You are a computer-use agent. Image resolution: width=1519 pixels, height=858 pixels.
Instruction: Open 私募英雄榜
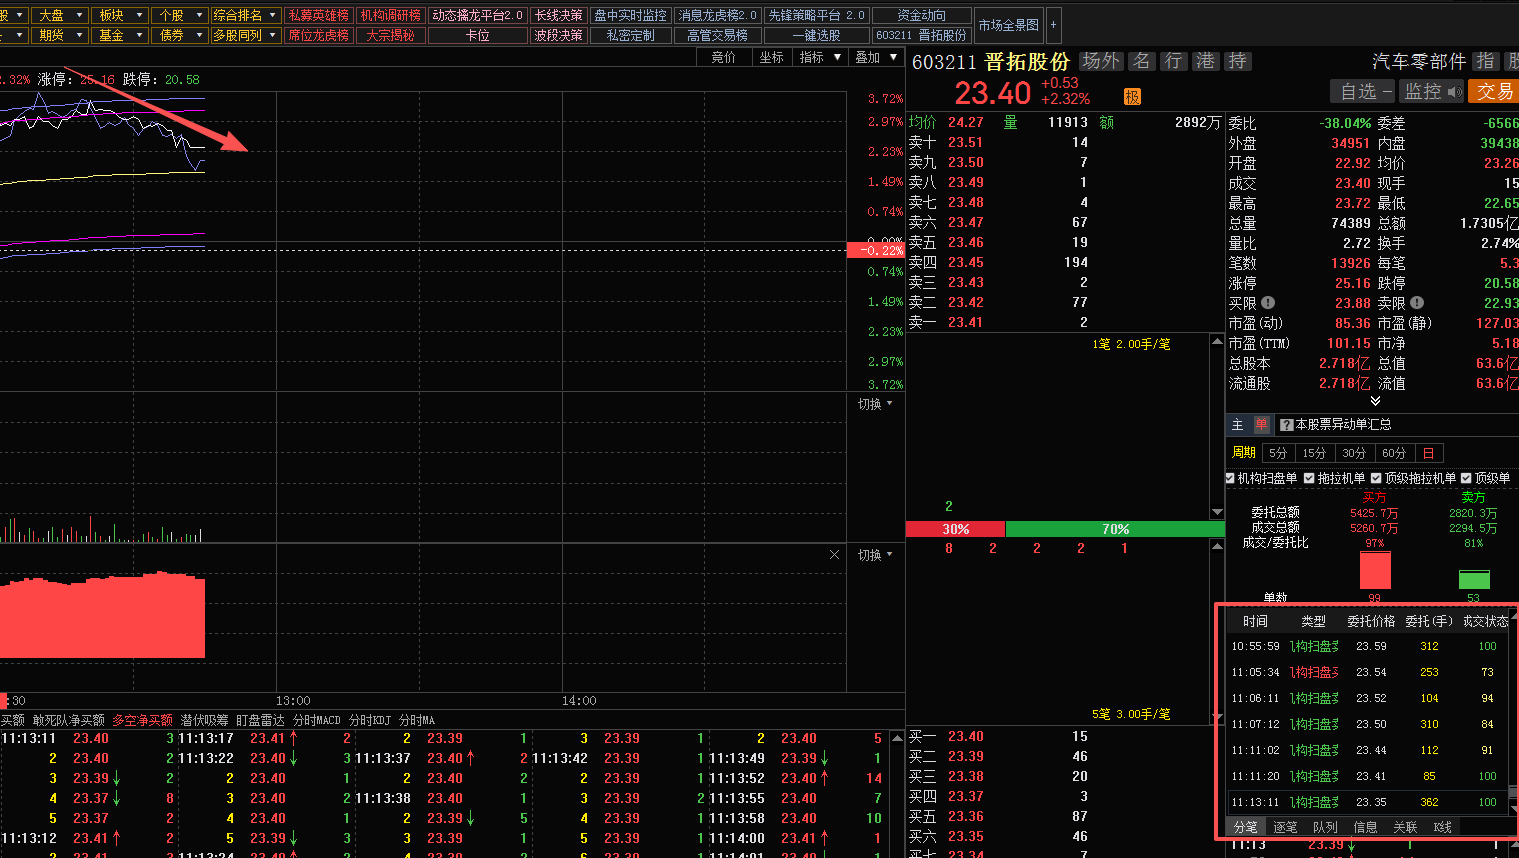pyautogui.click(x=318, y=15)
